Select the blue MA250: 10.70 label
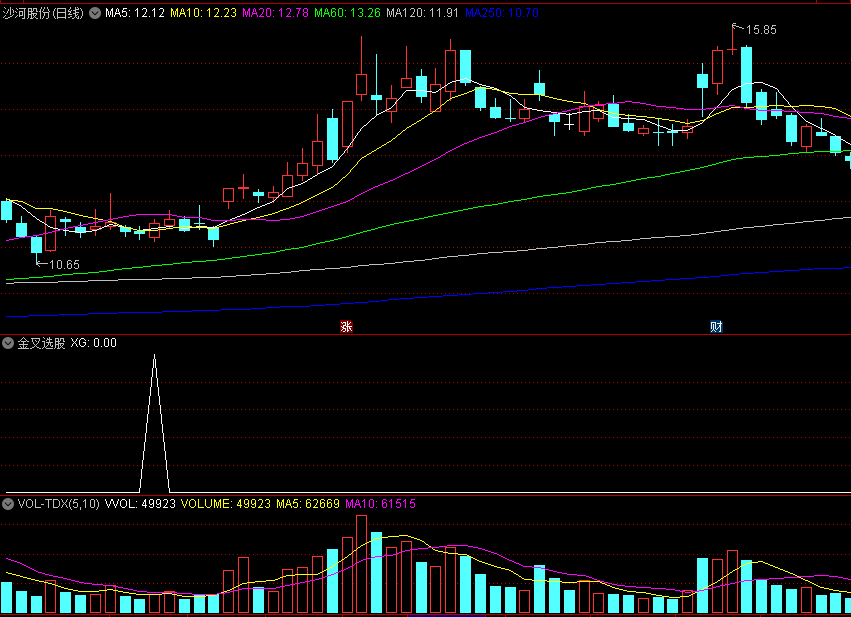This screenshot has width=851, height=617. tap(502, 13)
